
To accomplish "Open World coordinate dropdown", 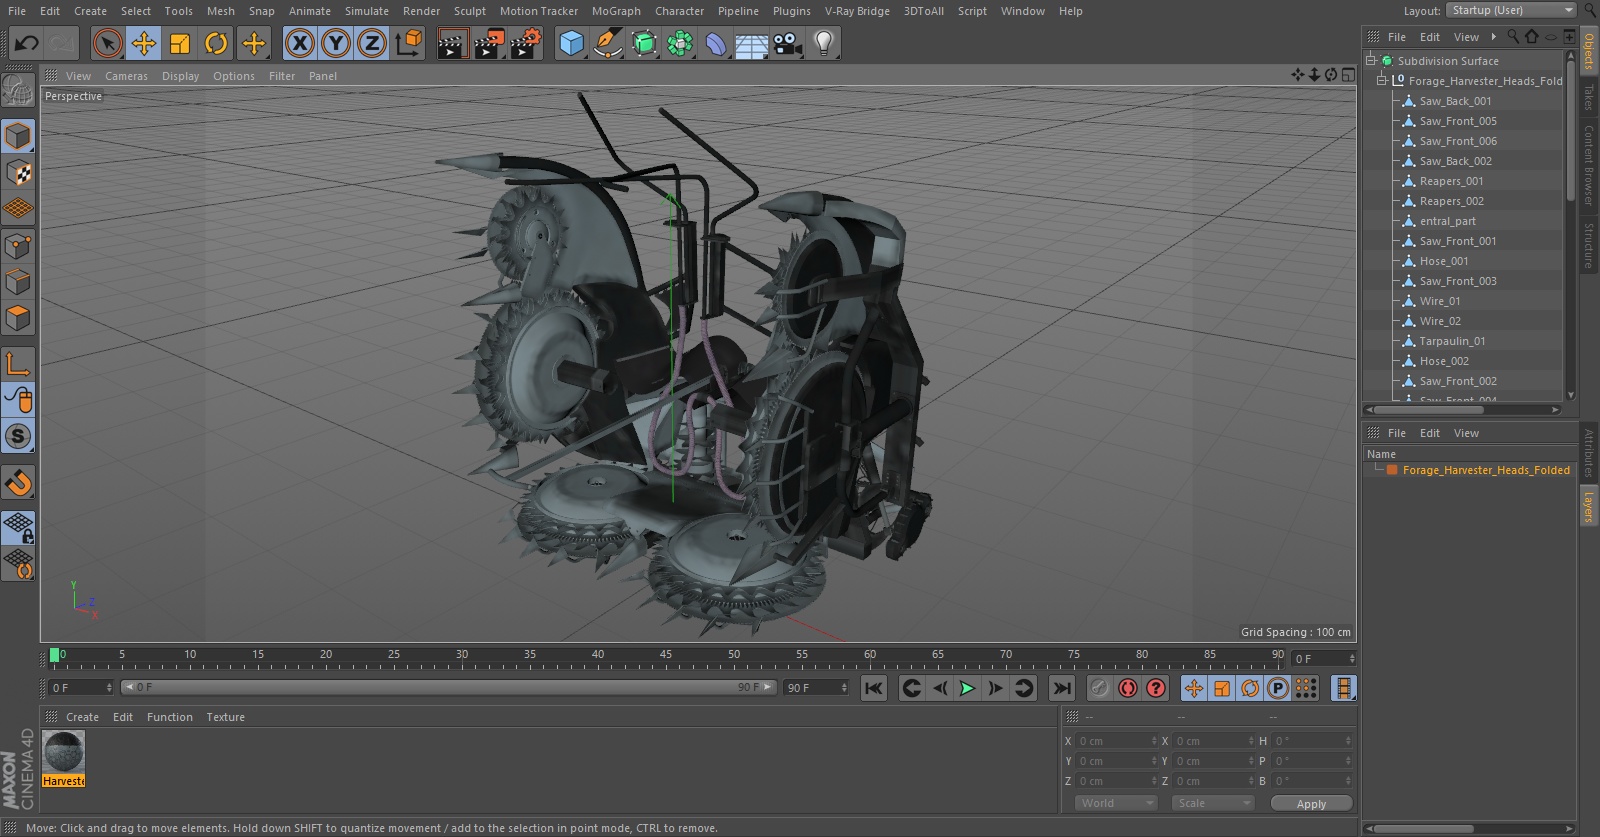I will click(1116, 803).
